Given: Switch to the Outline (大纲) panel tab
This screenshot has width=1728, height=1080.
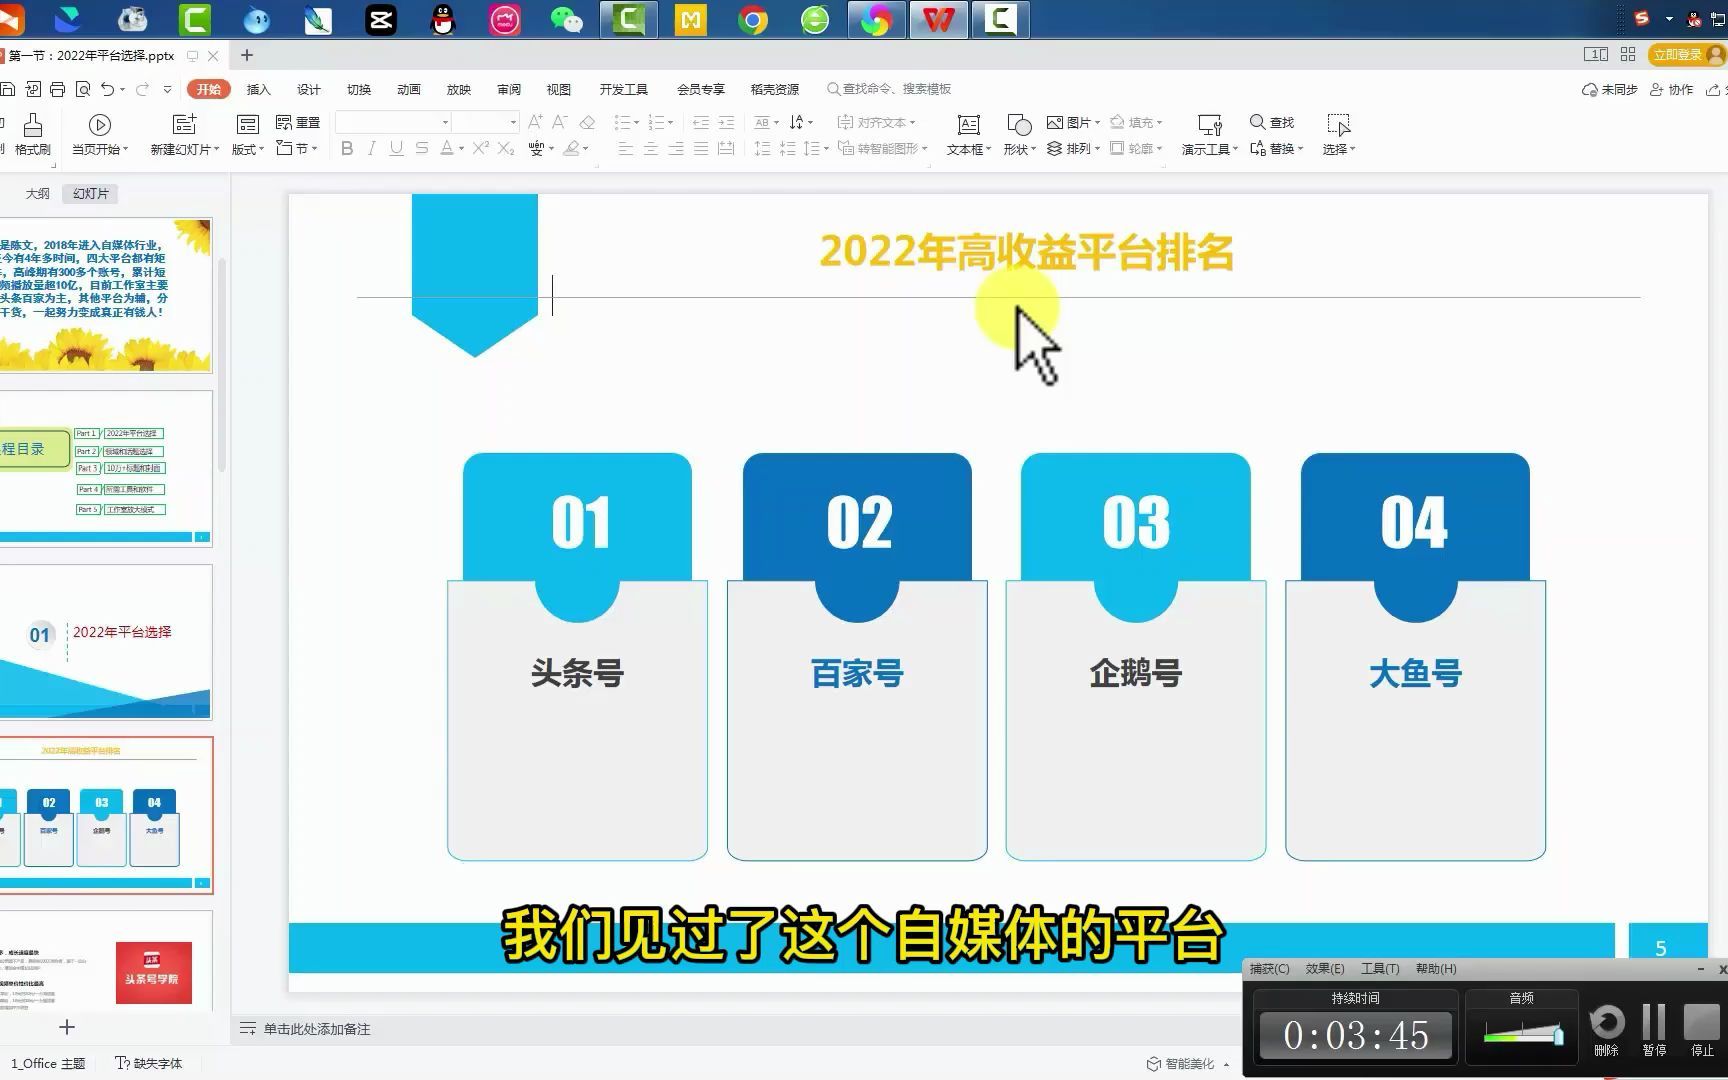Looking at the screenshot, I should tap(37, 193).
